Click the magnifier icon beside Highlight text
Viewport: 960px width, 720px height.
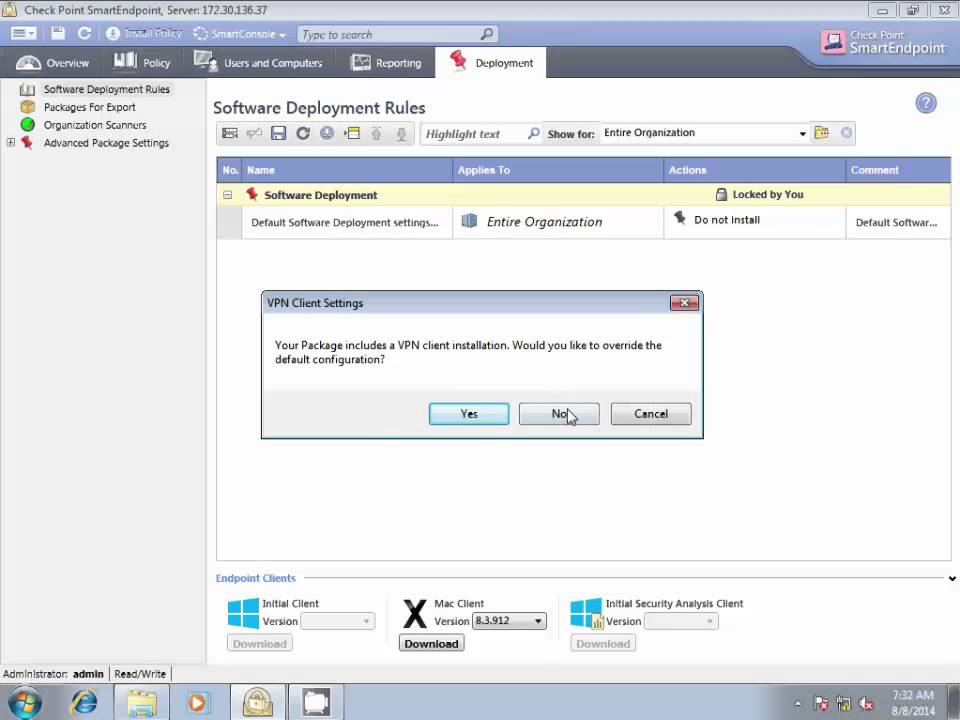point(533,133)
